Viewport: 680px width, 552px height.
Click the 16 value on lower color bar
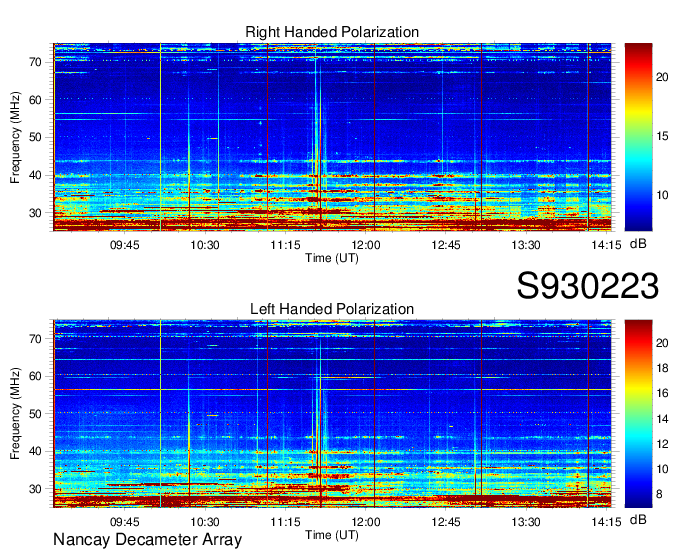coord(662,394)
